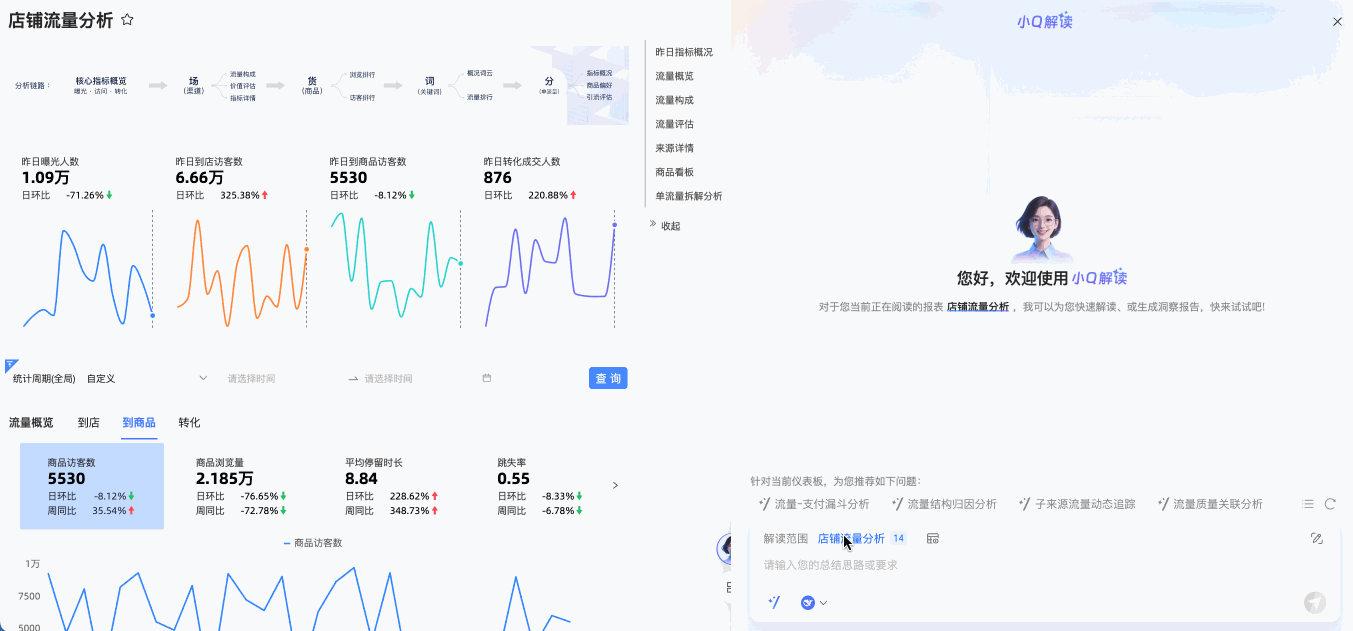
Task: Jump to 单流量拆解分析 in the outline
Action: [688, 196]
